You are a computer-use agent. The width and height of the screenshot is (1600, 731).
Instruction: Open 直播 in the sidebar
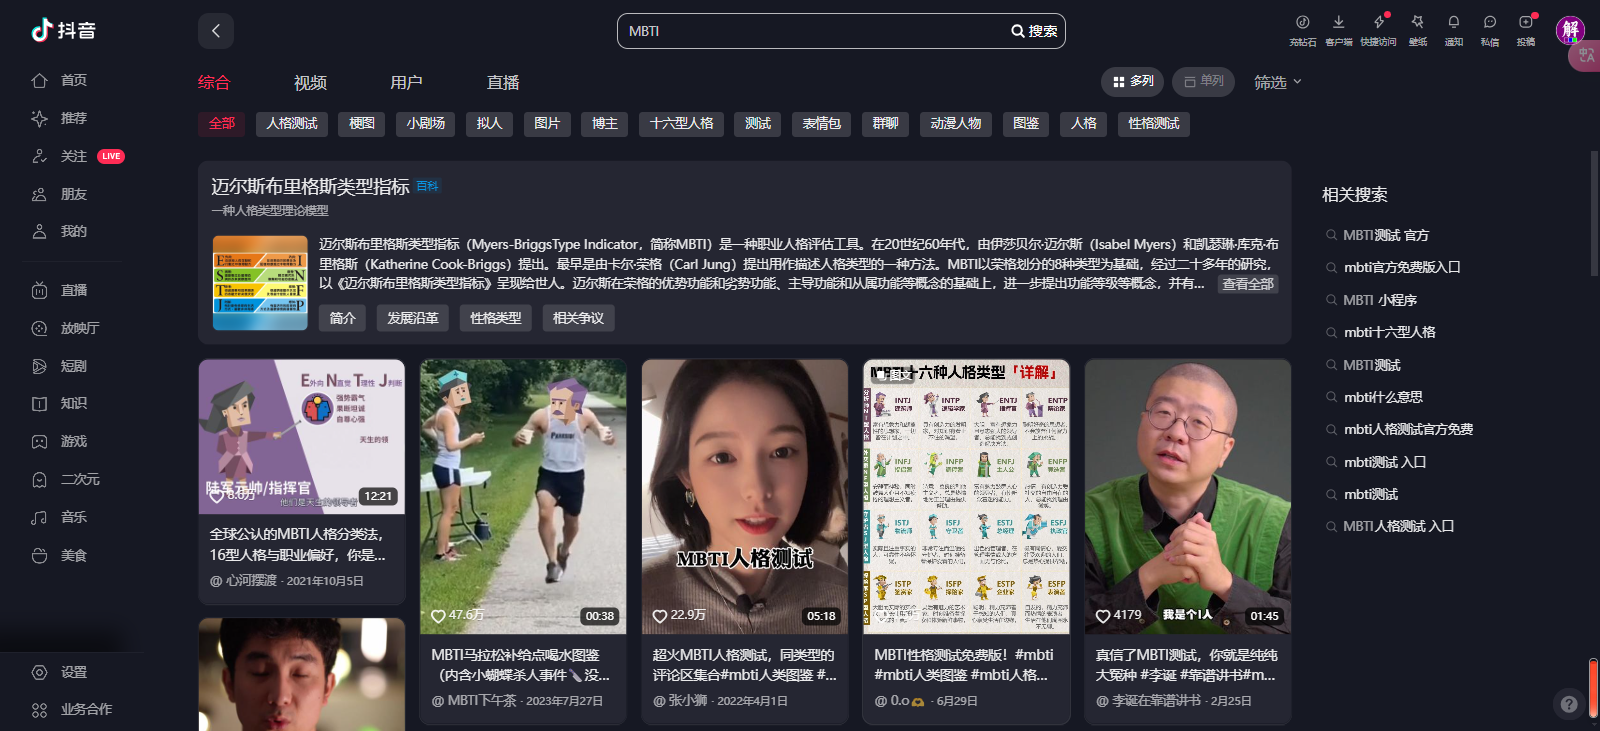pos(60,290)
